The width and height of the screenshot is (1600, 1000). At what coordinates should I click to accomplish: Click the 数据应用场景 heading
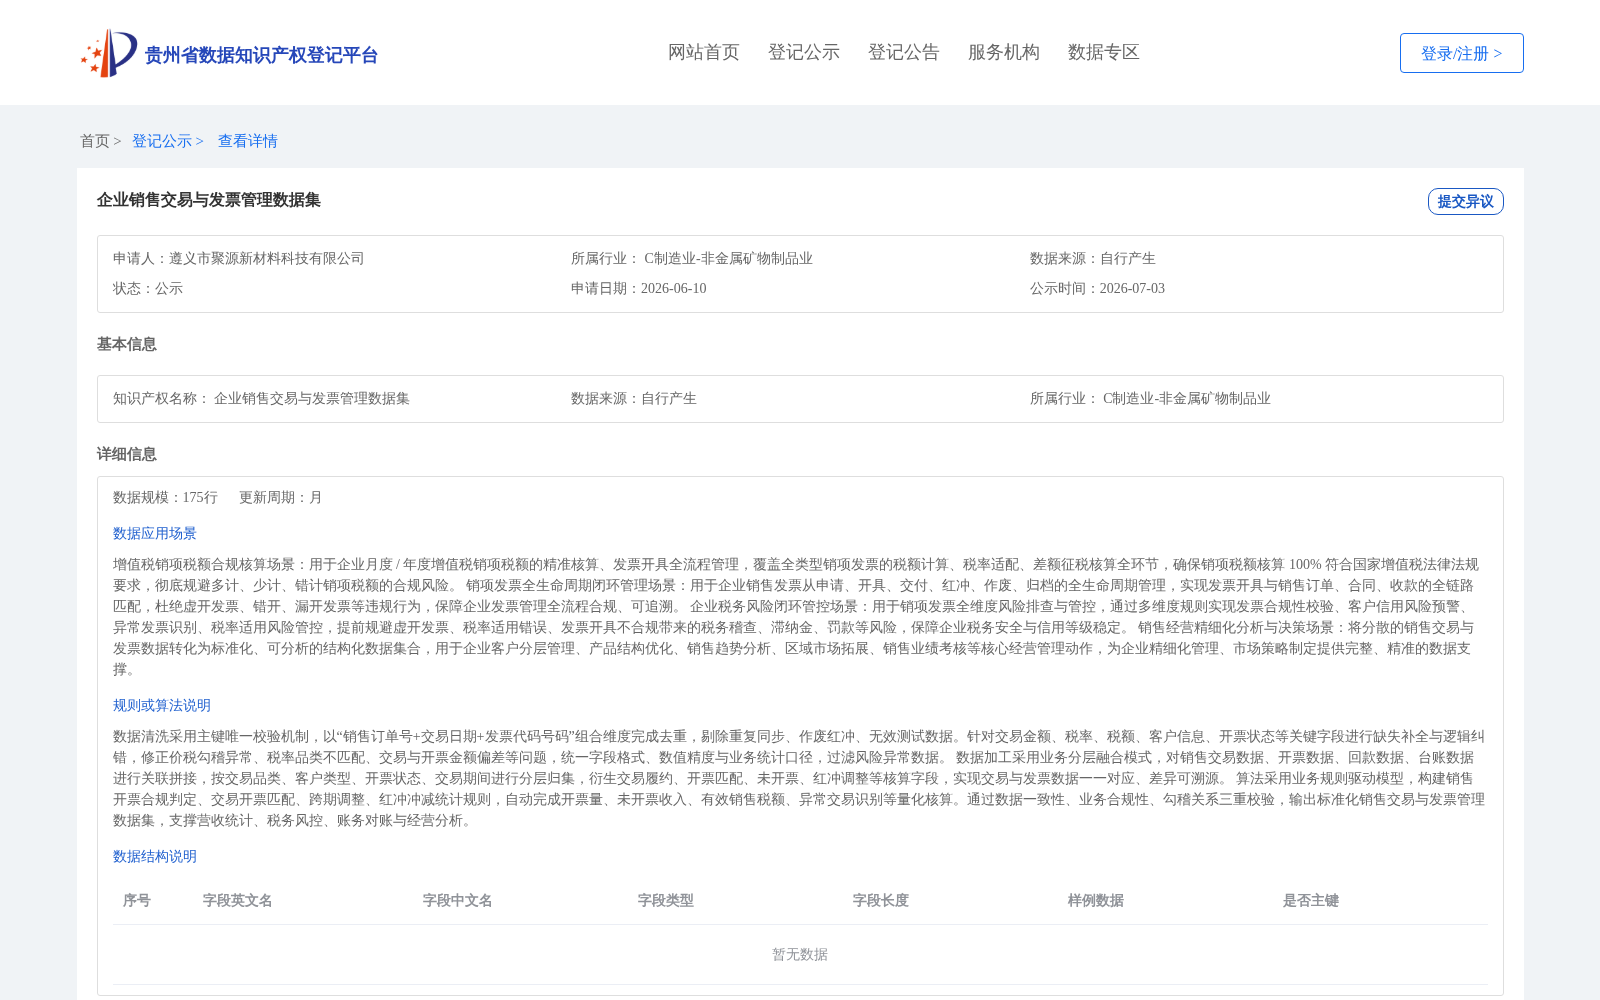(x=155, y=534)
